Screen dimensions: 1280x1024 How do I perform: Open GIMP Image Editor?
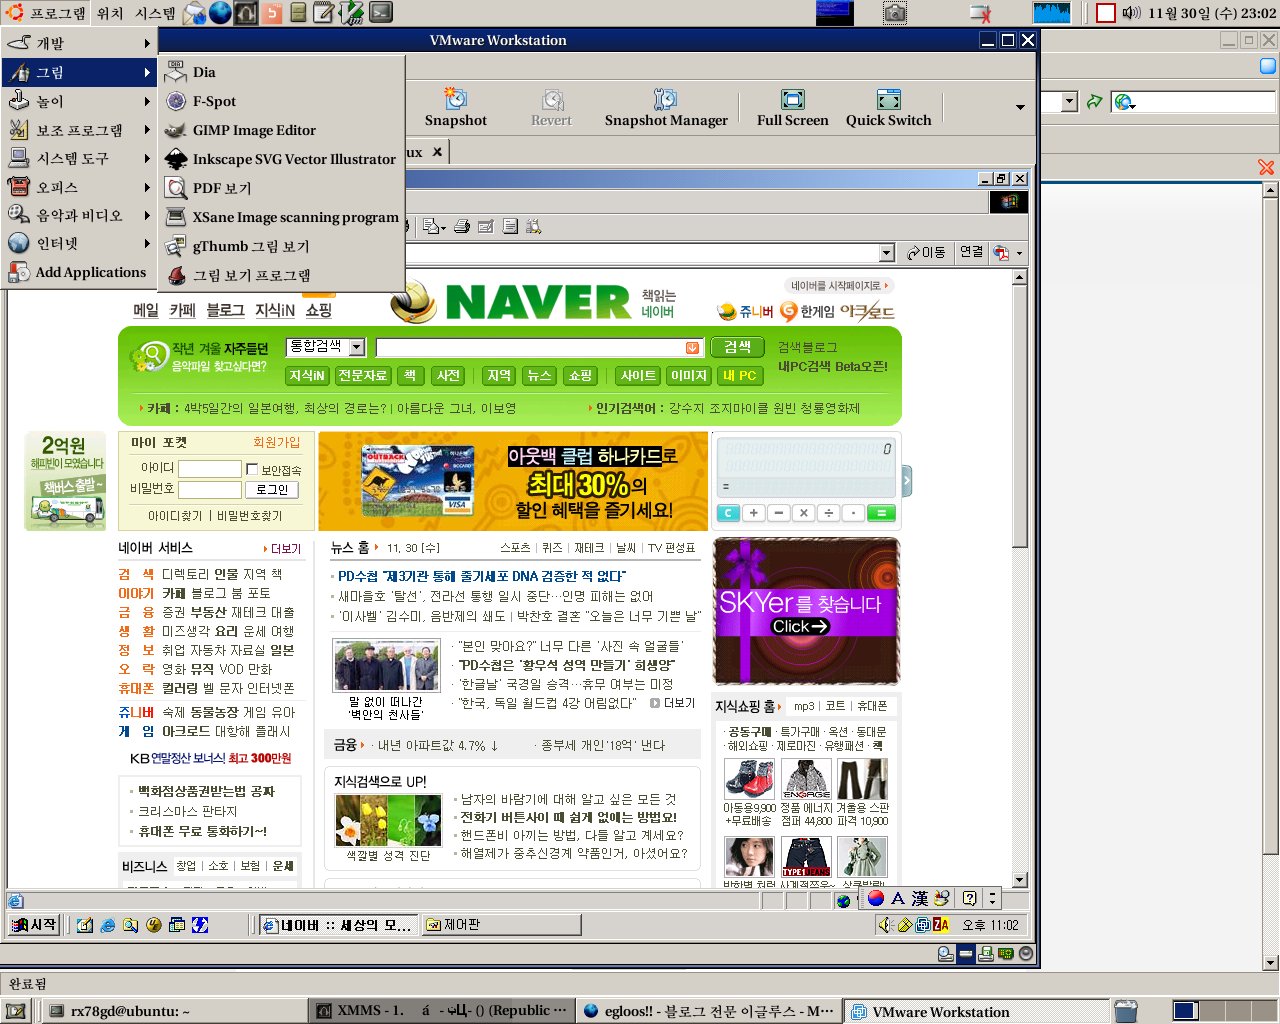pyautogui.click(x=283, y=130)
